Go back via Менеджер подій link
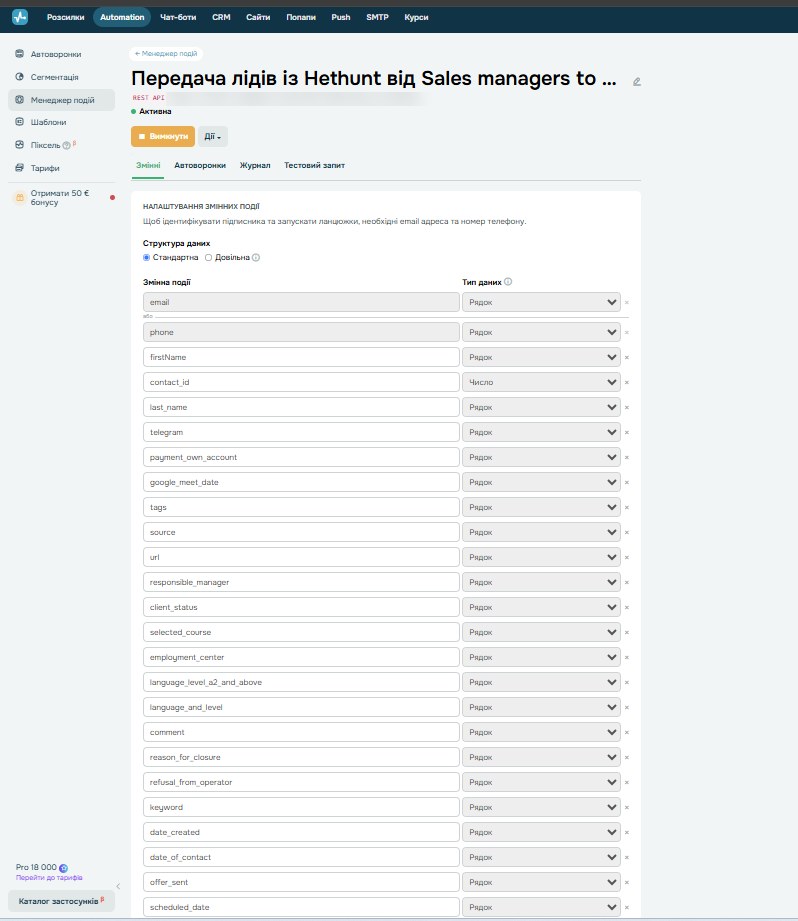The height and width of the screenshot is (921, 798). pyautogui.click(x=166, y=53)
